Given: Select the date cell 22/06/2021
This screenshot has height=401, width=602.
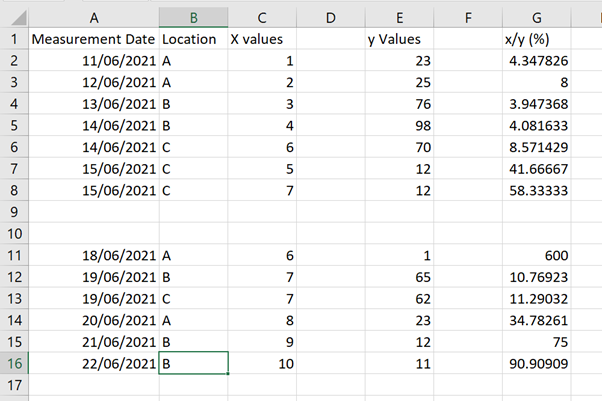Looking at the screenshot, I should pyautogui.click(x=94, y=363).
